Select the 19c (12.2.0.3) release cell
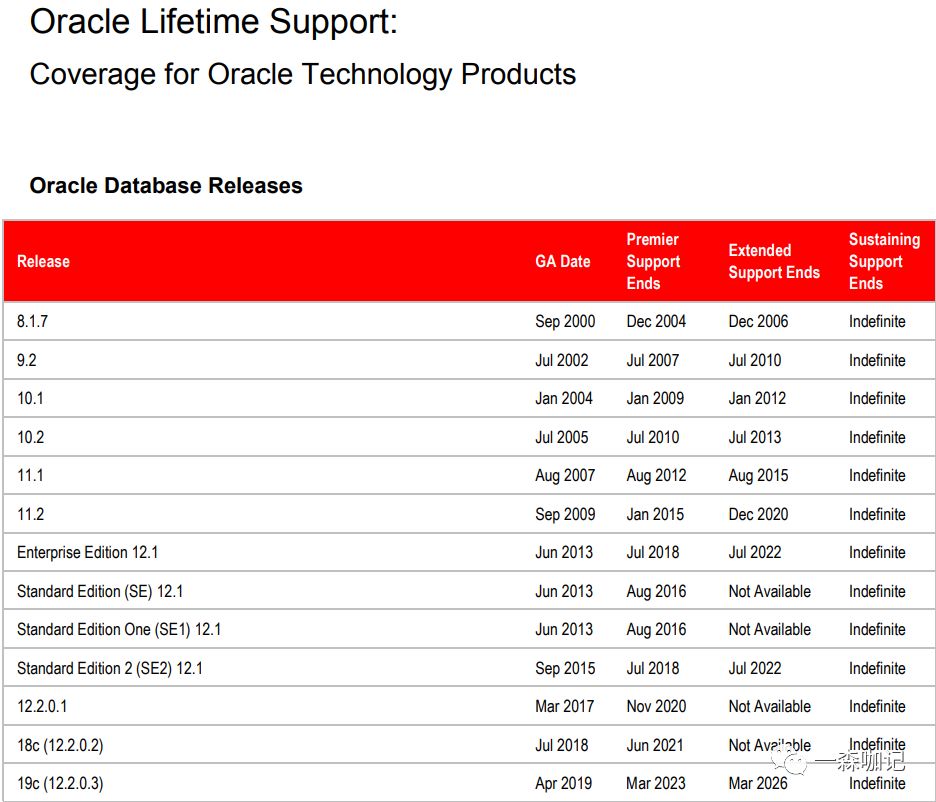936x802 pixels. point(60,783)
